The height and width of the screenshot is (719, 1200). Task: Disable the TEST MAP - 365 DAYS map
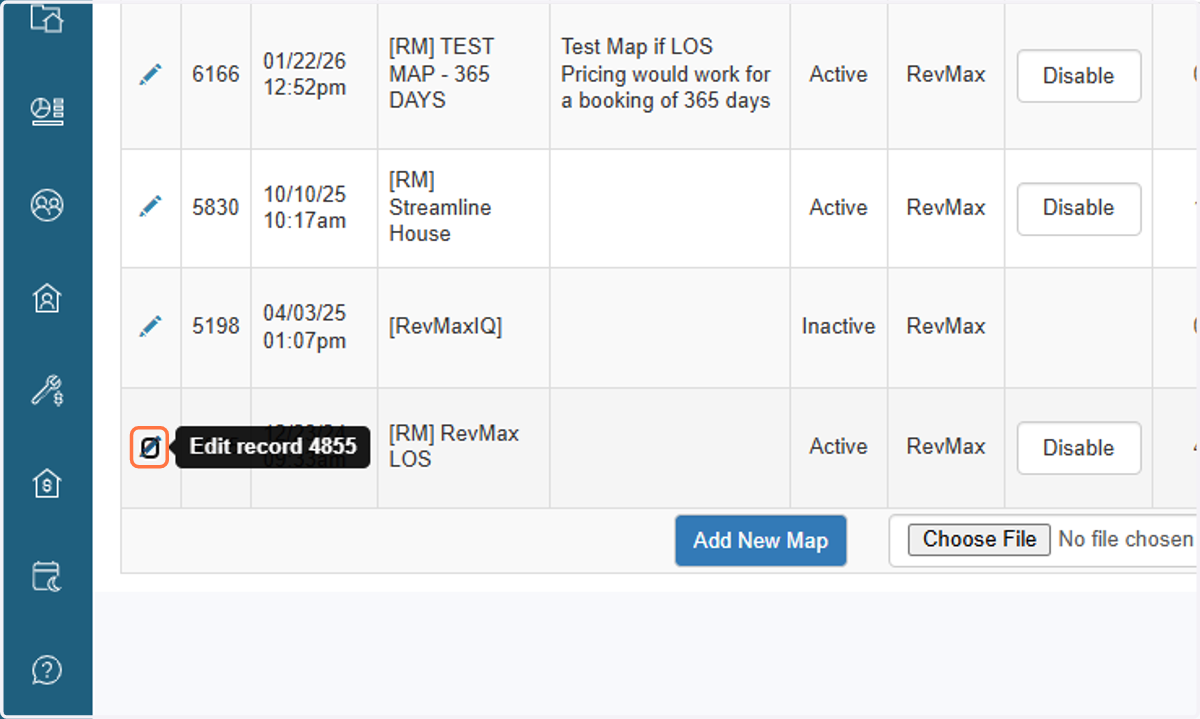click(x=1079, y=76)
